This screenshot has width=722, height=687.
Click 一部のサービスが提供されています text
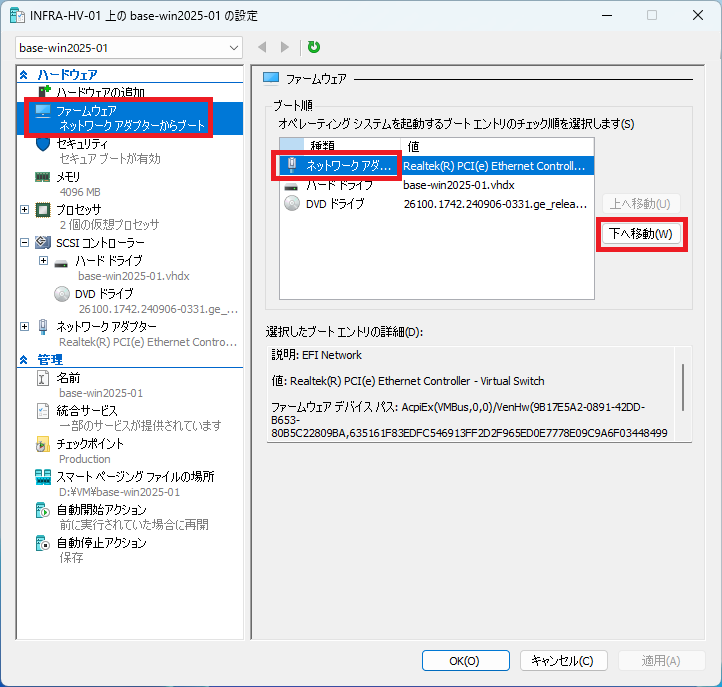point(140,425)
